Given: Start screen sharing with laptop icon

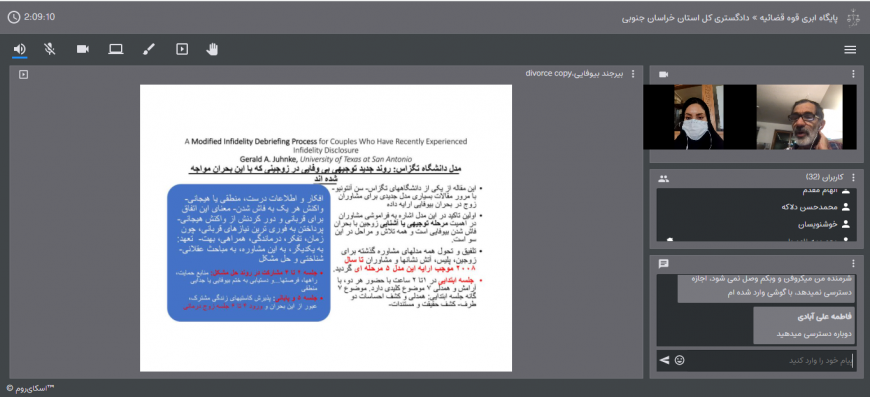Looking at the screenshot, I should 115,49.
